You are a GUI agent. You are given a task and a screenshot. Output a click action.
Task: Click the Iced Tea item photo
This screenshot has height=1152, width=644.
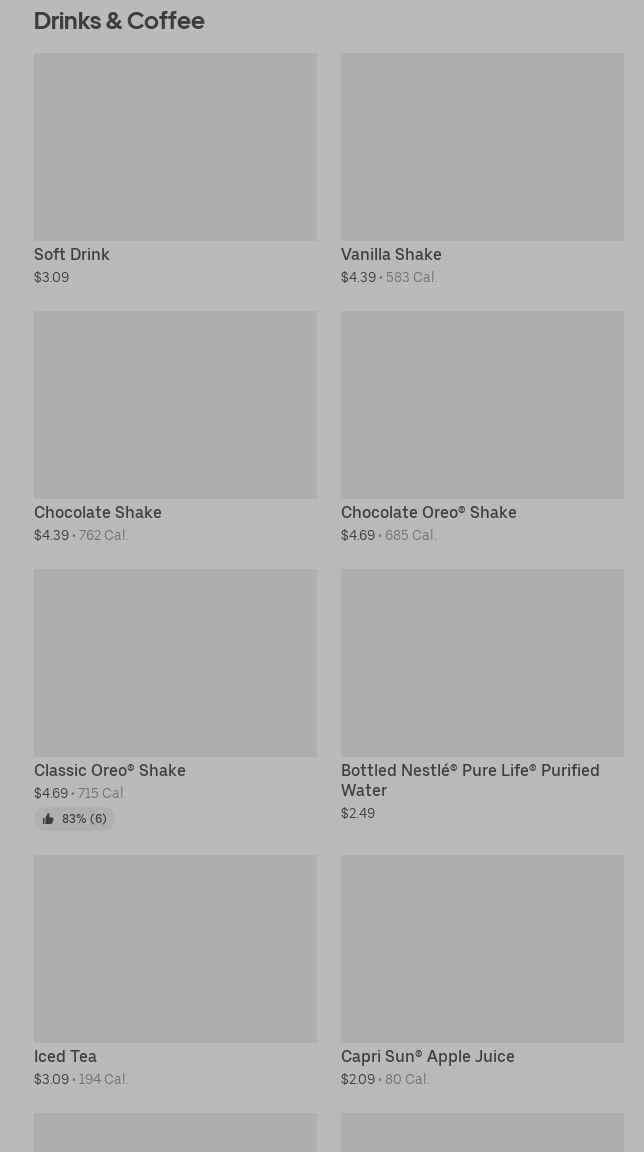[175, 949]
